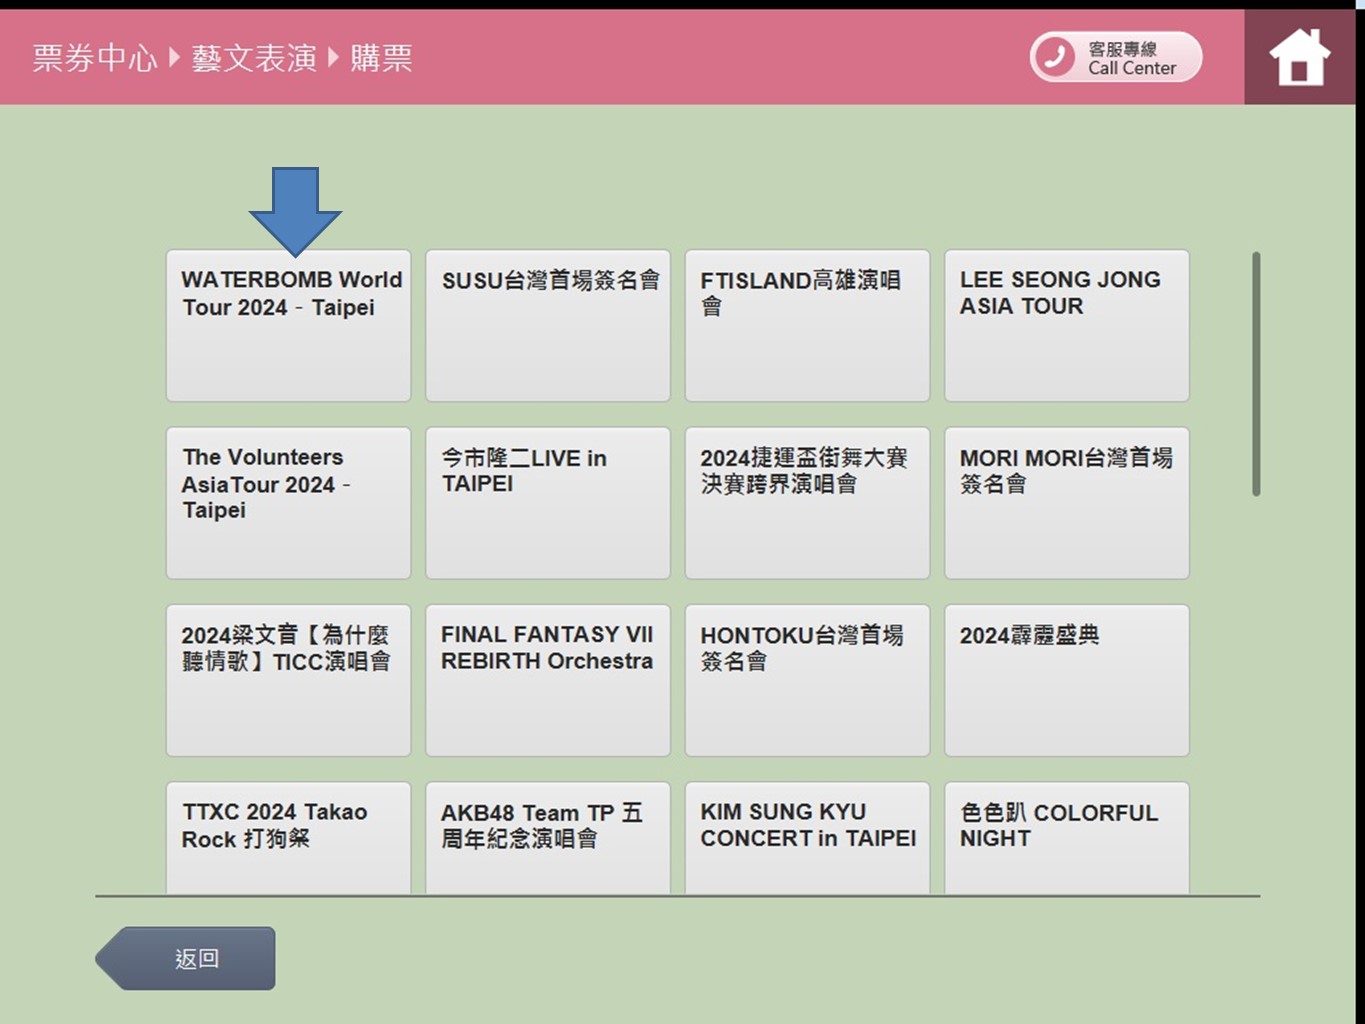Click the 購票 breadcrumb label
The image size is (1365, 1024).
click(x=381, y=58)
